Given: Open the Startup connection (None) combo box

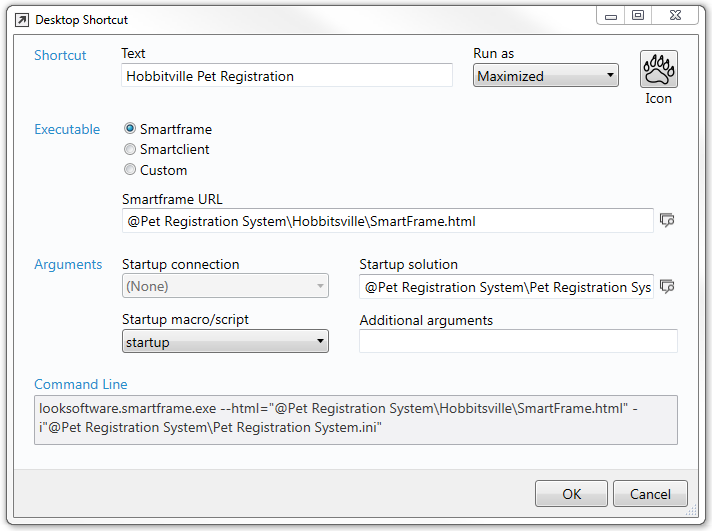Looking at the screenshot, I should (x=225, y=286).
